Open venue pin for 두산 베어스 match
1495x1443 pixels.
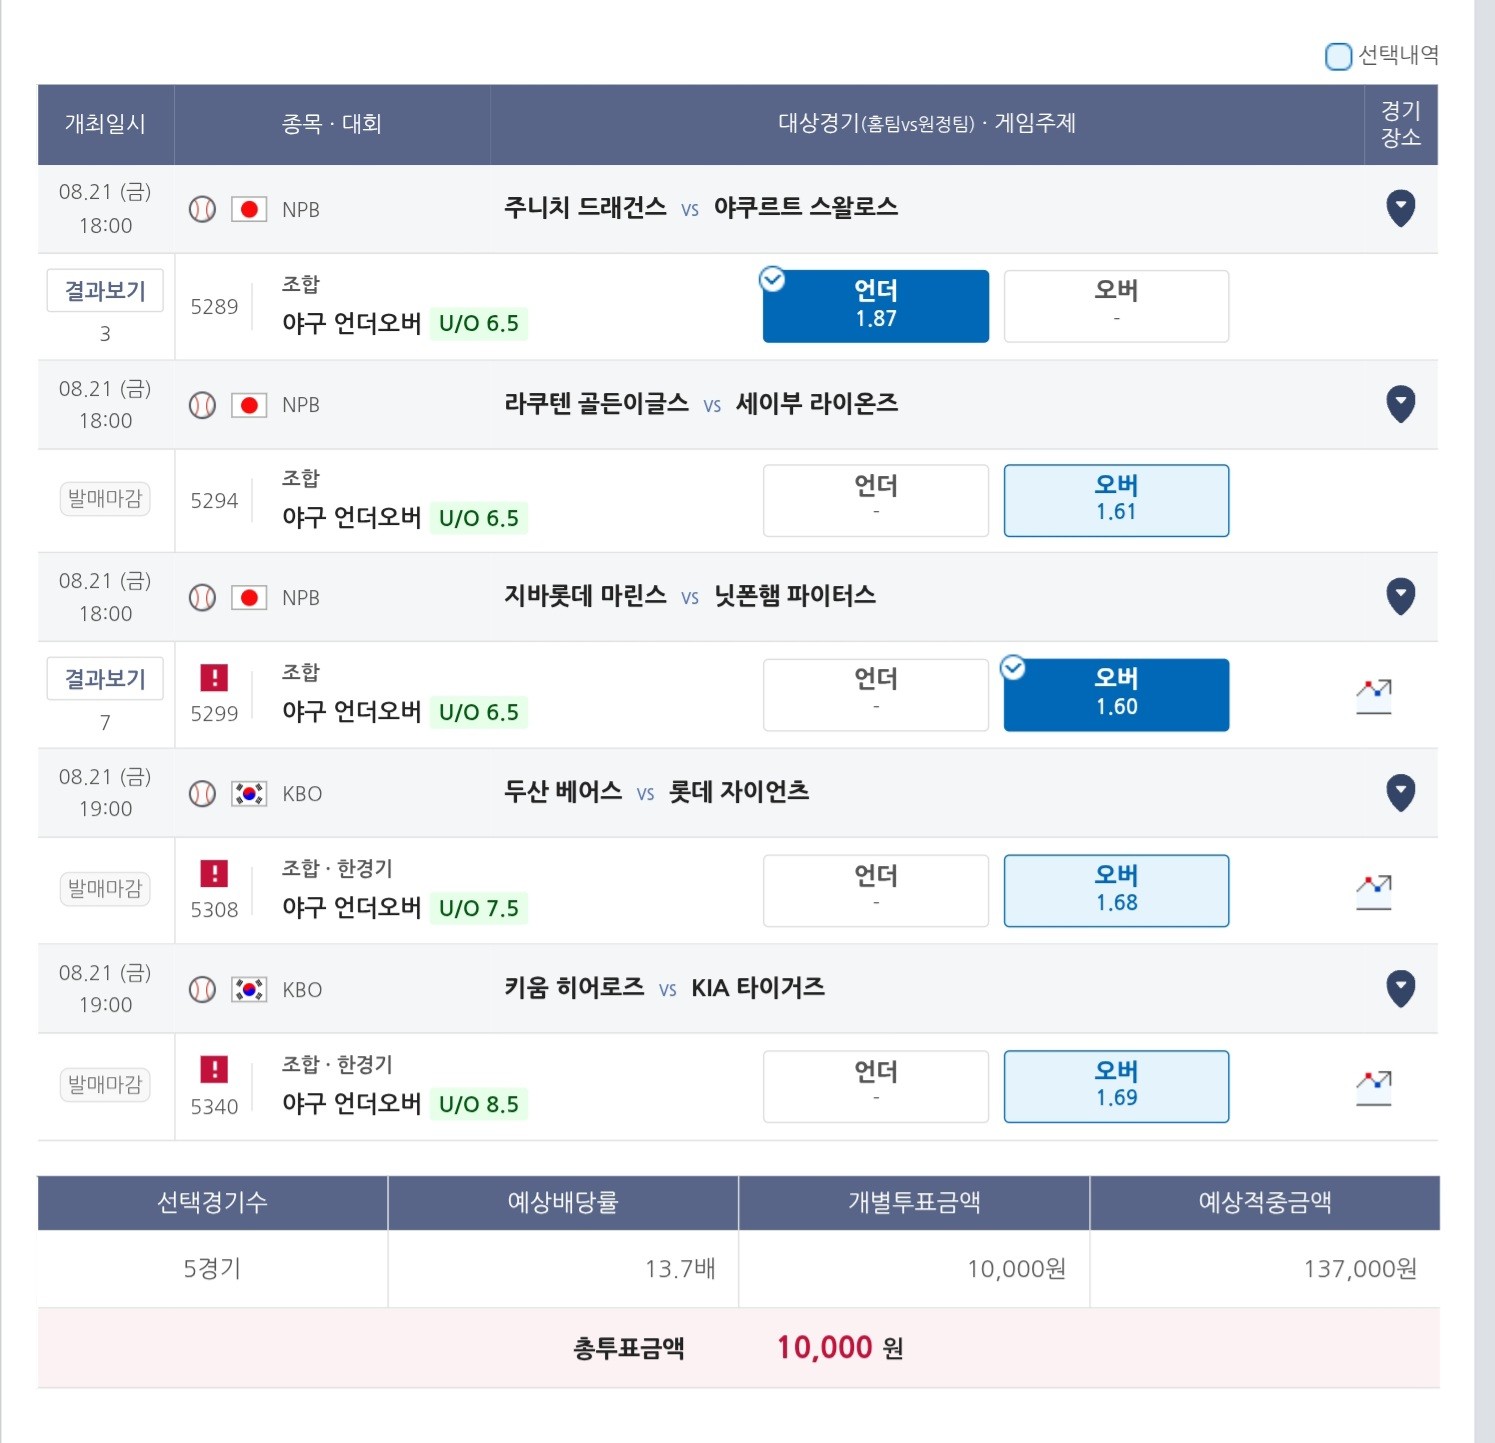click(x=1400, y=793)
